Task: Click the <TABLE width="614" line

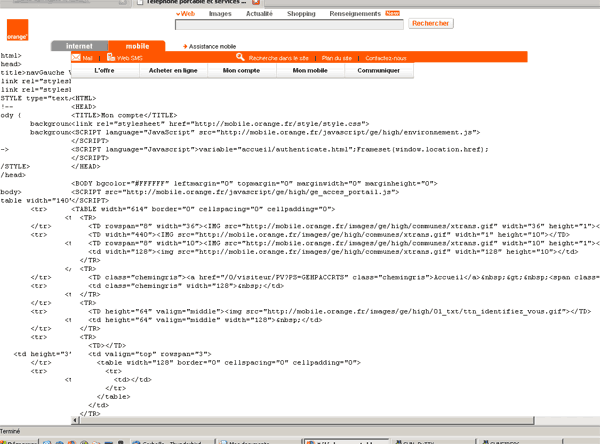Action: pos(203,209)
